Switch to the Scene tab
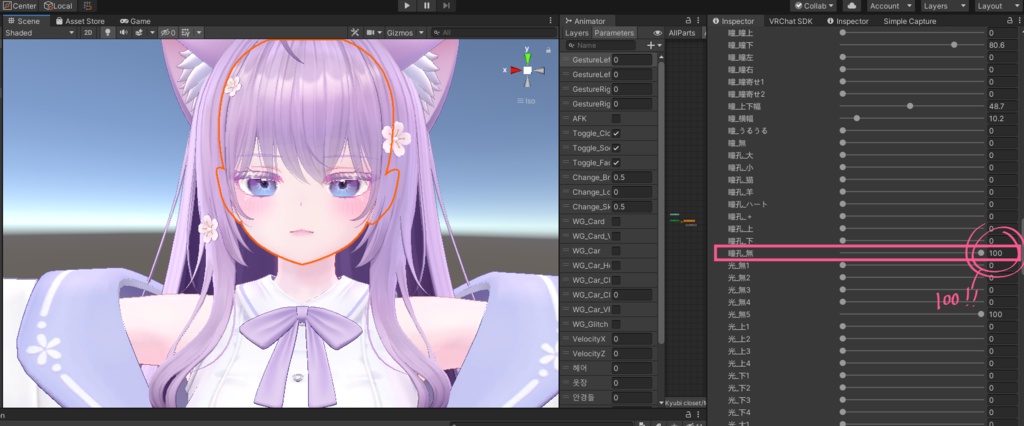 [24, 21]
